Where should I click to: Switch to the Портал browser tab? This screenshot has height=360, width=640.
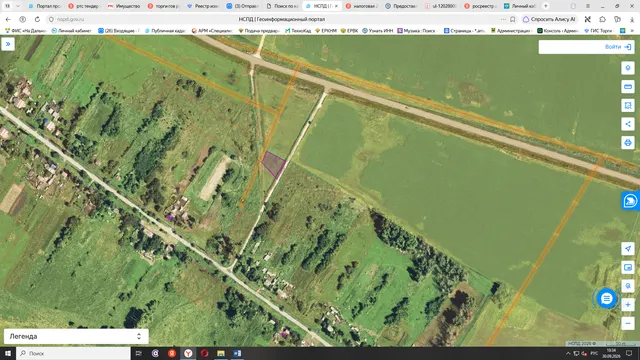pos(44,6)
